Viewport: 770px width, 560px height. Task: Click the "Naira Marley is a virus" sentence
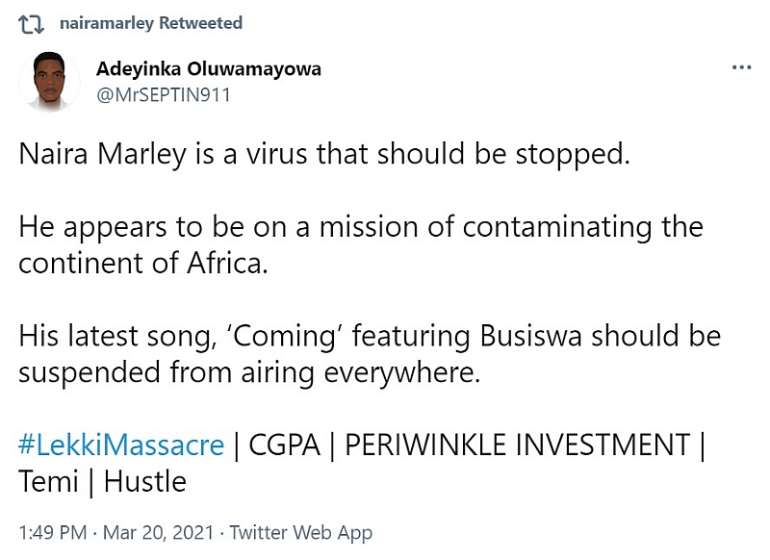[x=324, y=155]
